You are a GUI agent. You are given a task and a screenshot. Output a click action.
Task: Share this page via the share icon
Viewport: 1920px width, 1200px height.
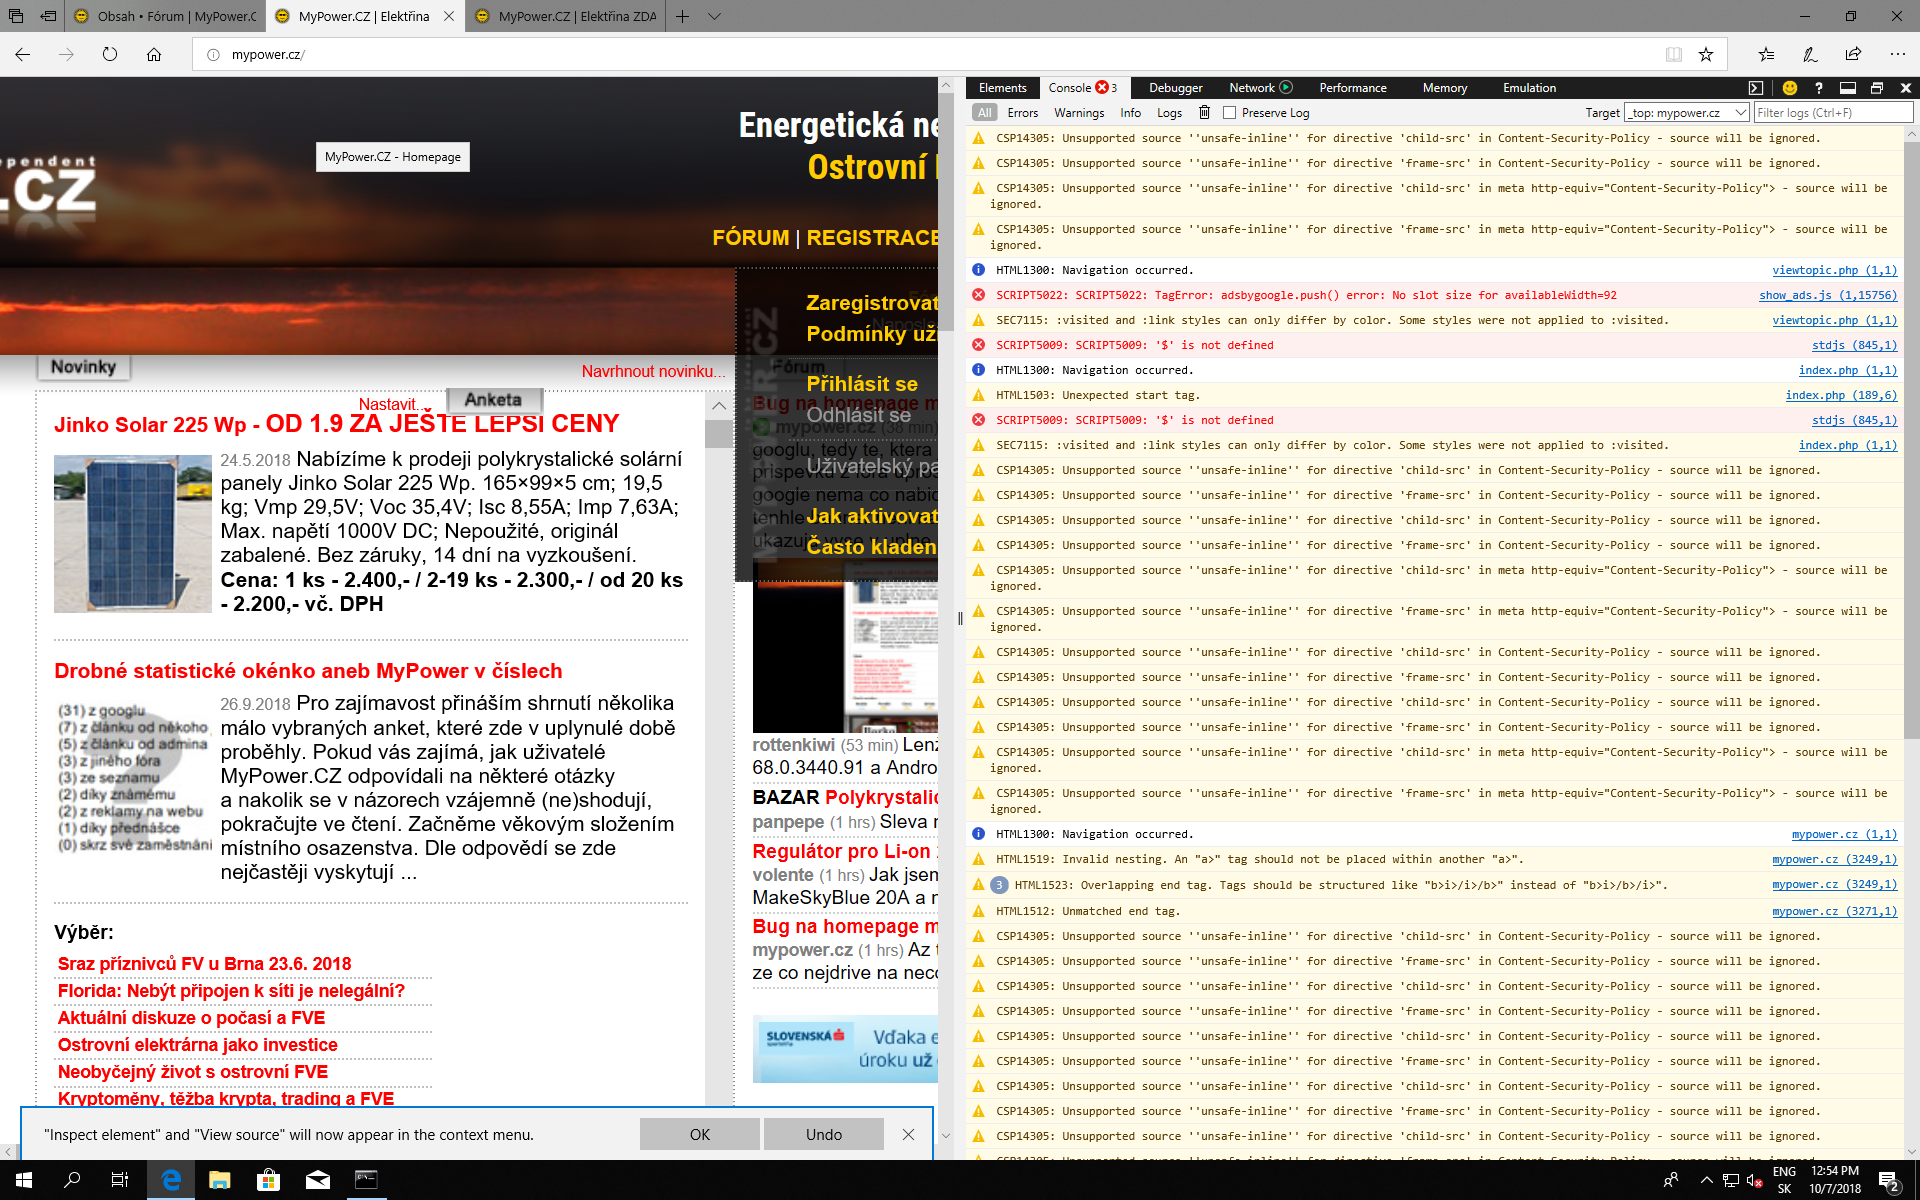click(1854, 54)
